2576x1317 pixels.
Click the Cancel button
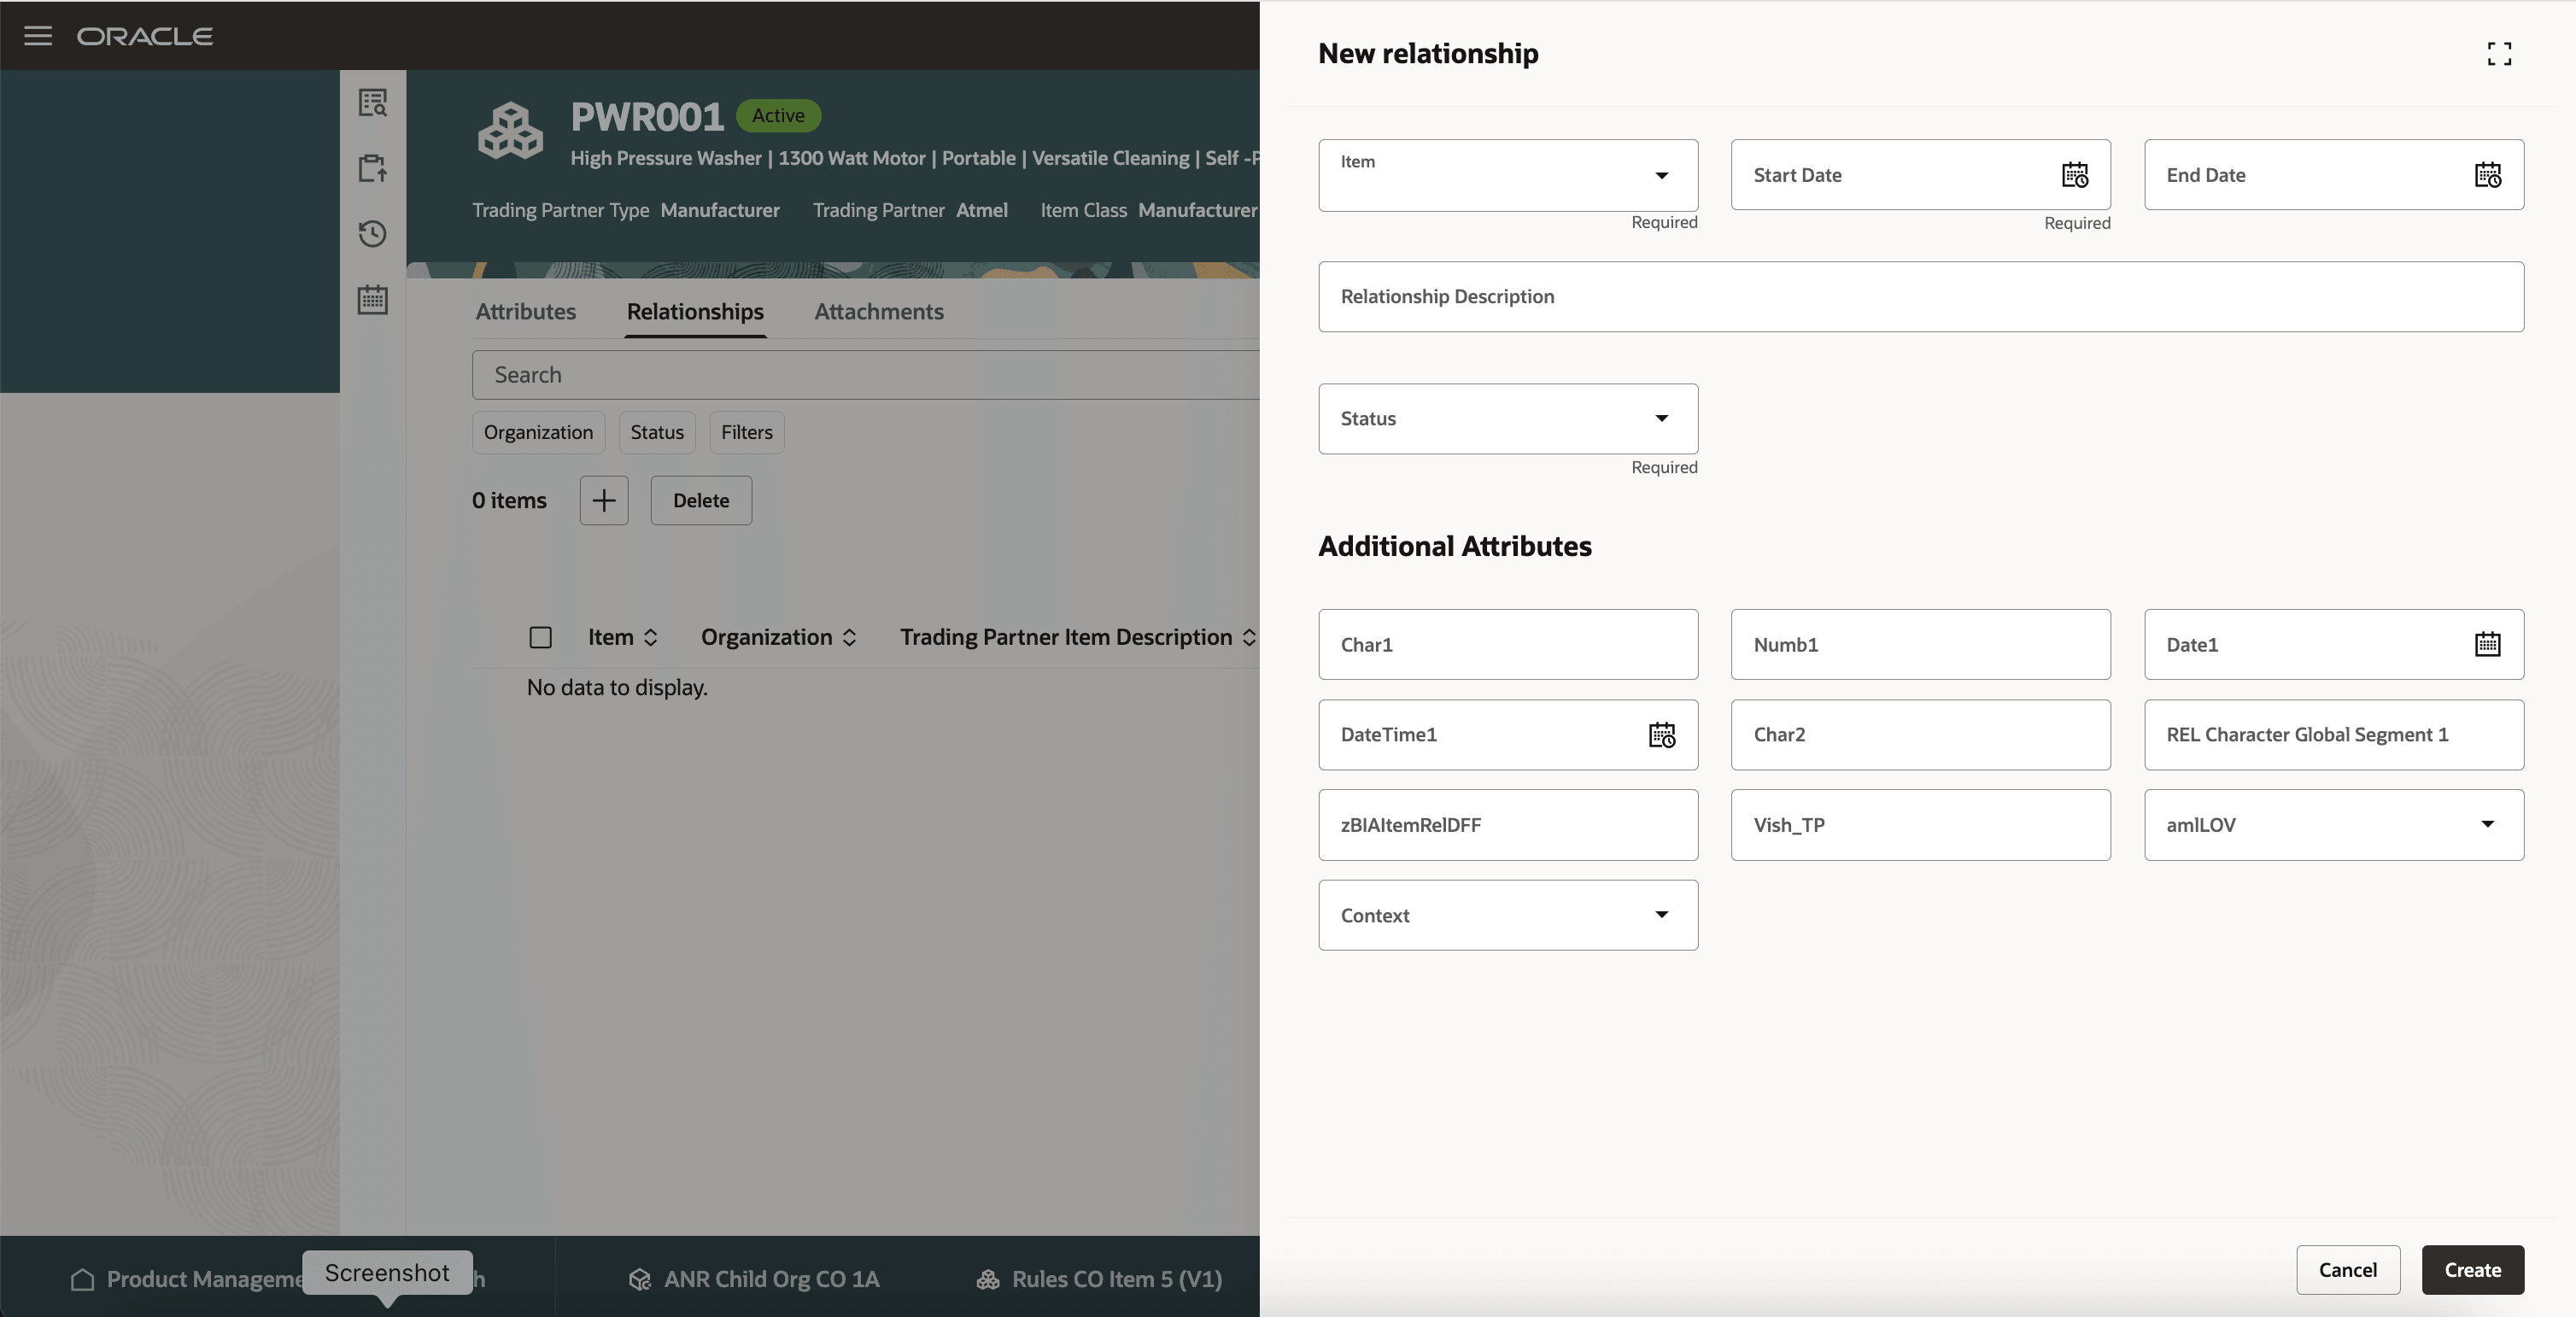2347,1269
